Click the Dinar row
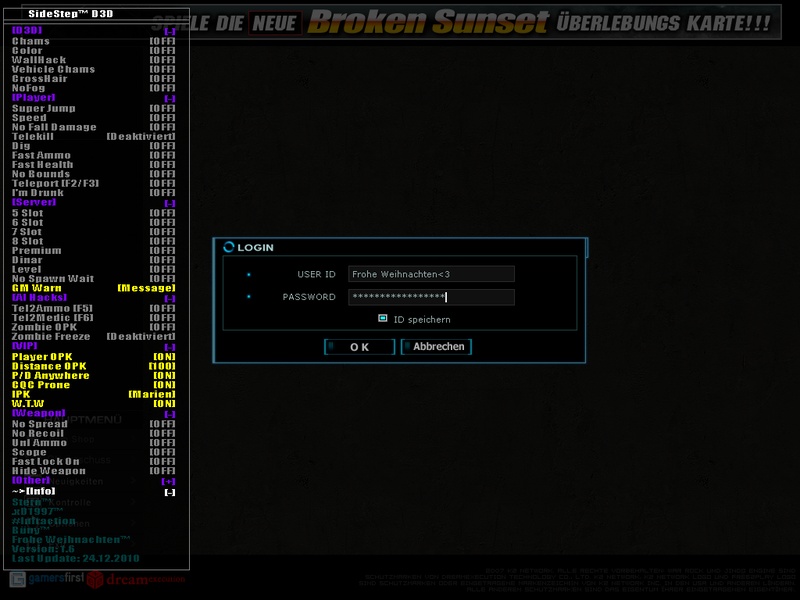Image resolution: width=800 pixels, height=600 pixels. pos(93,260)
